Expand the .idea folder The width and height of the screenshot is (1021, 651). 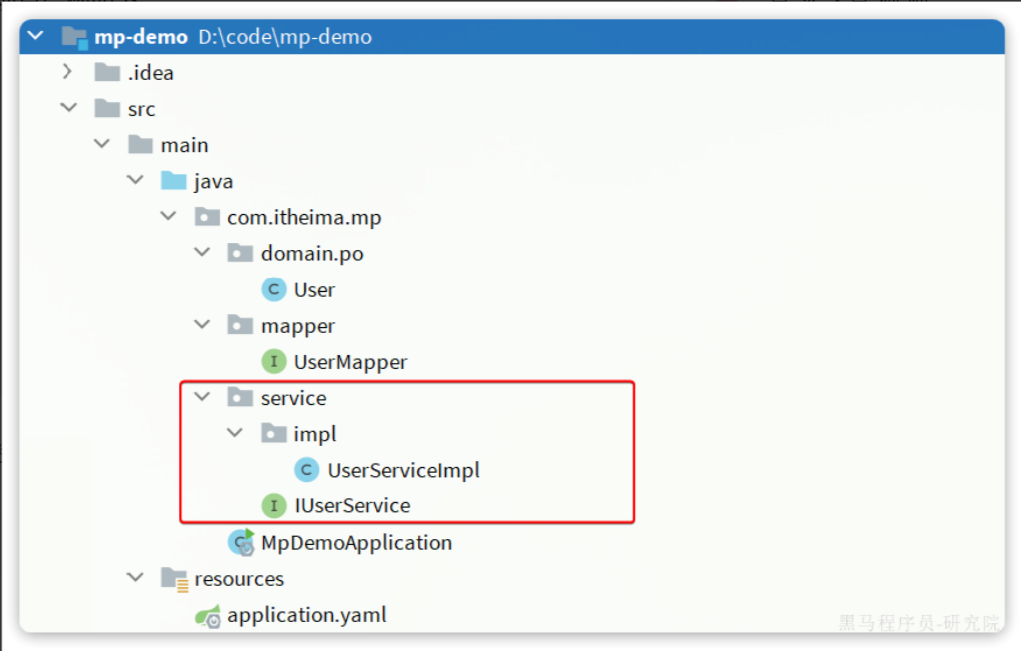click(x=67, y=72)
